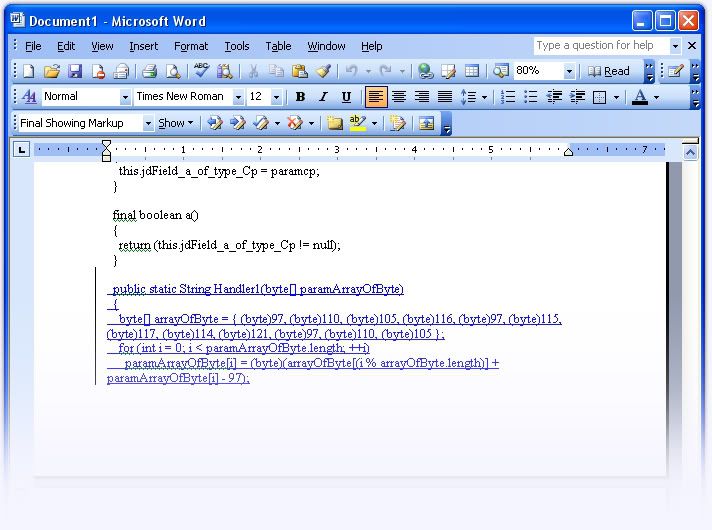Apply the font color A button
712x530 pixels.
[x=640, y=97]
